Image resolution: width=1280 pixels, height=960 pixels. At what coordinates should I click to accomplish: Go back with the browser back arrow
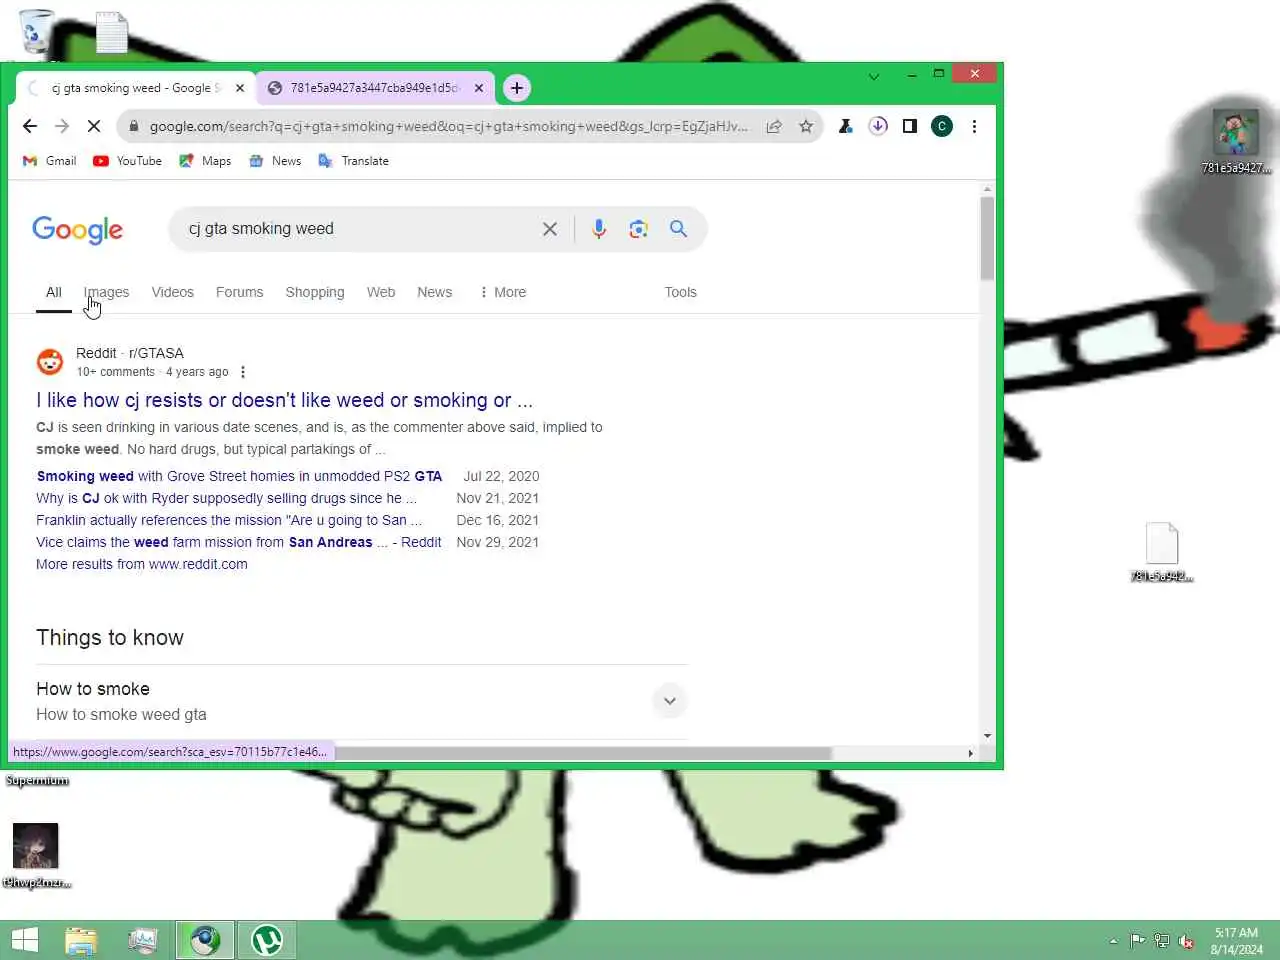point(30,126)
